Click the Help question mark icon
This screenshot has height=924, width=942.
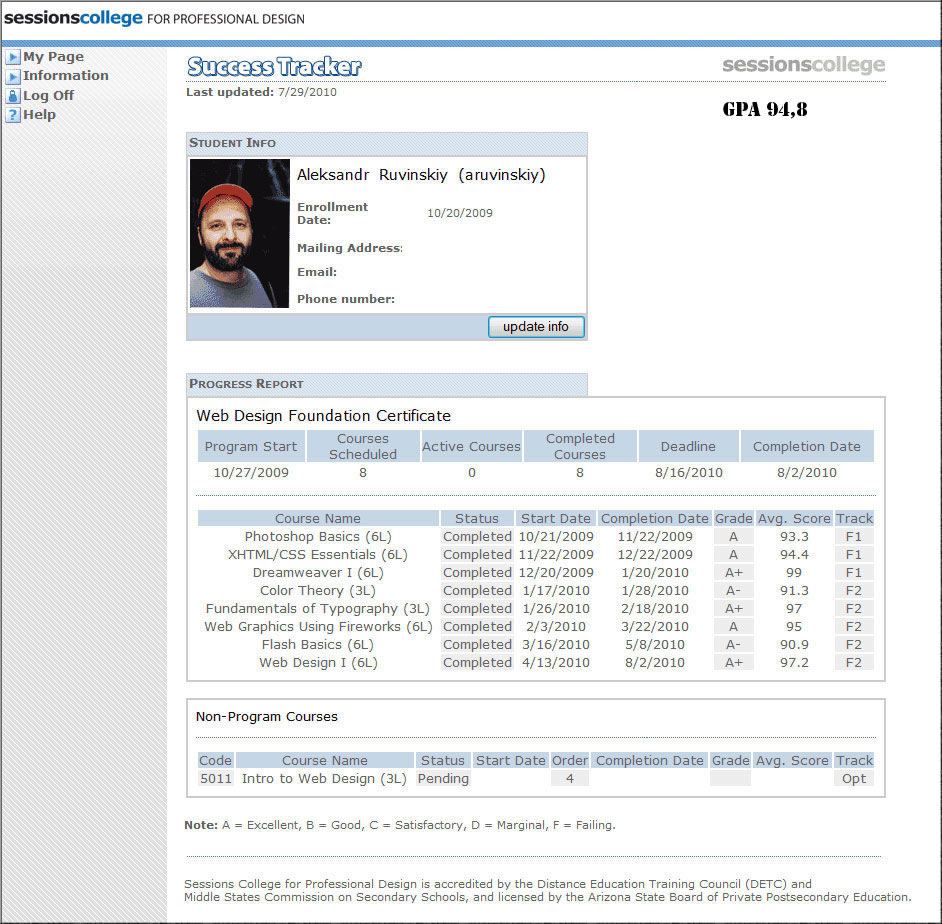tap(13, 115)
